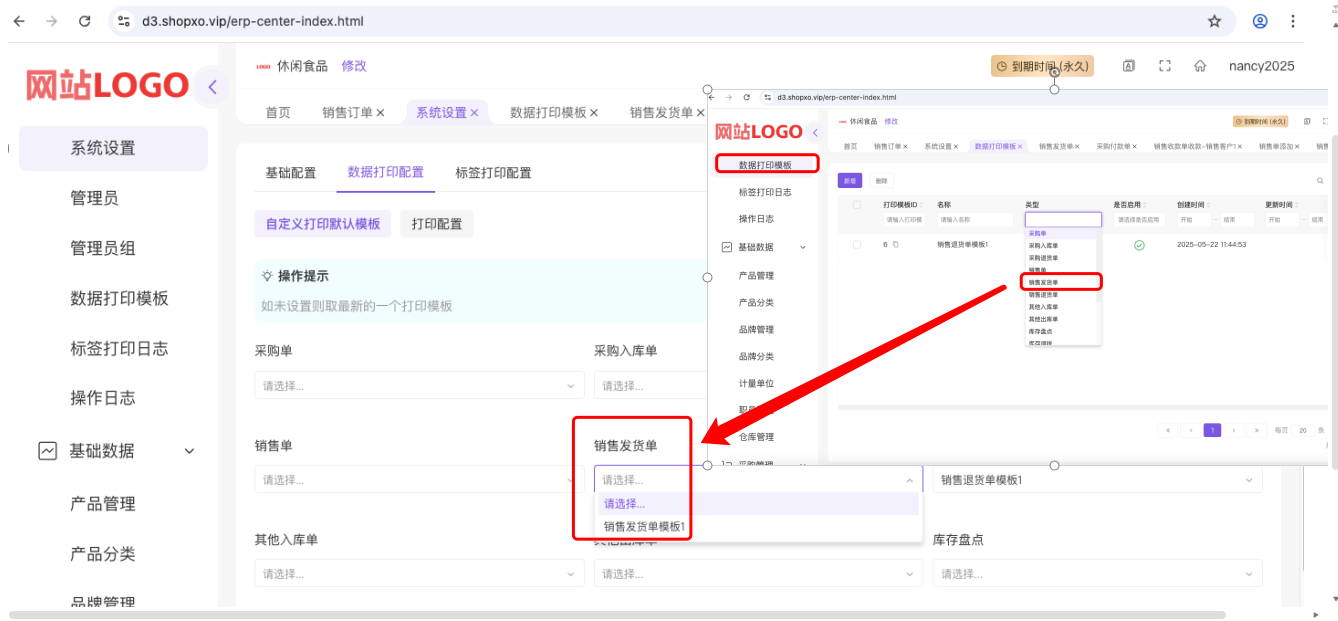Image resolution: width=1338 pixels, height=621 pixels.
Task: Click the copy icon beside ID 6
Action: 896,244
